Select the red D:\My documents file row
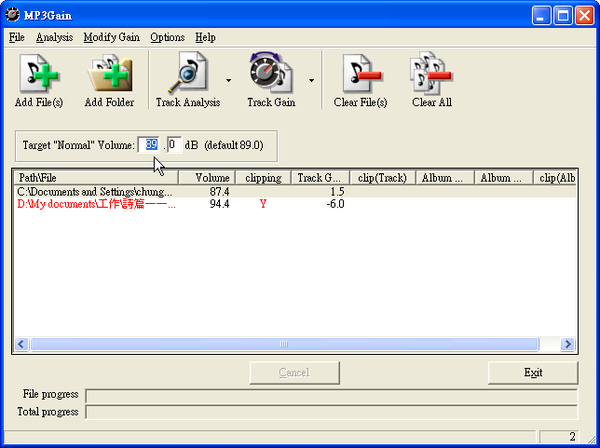 click(295, 204)
